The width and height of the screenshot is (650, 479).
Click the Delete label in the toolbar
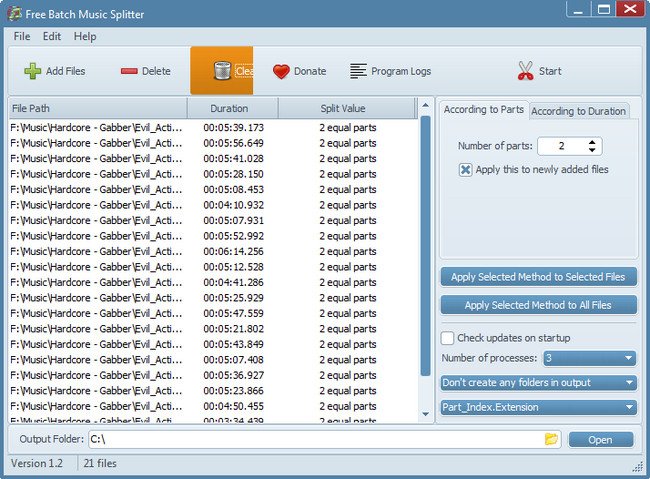pos(156,71)
